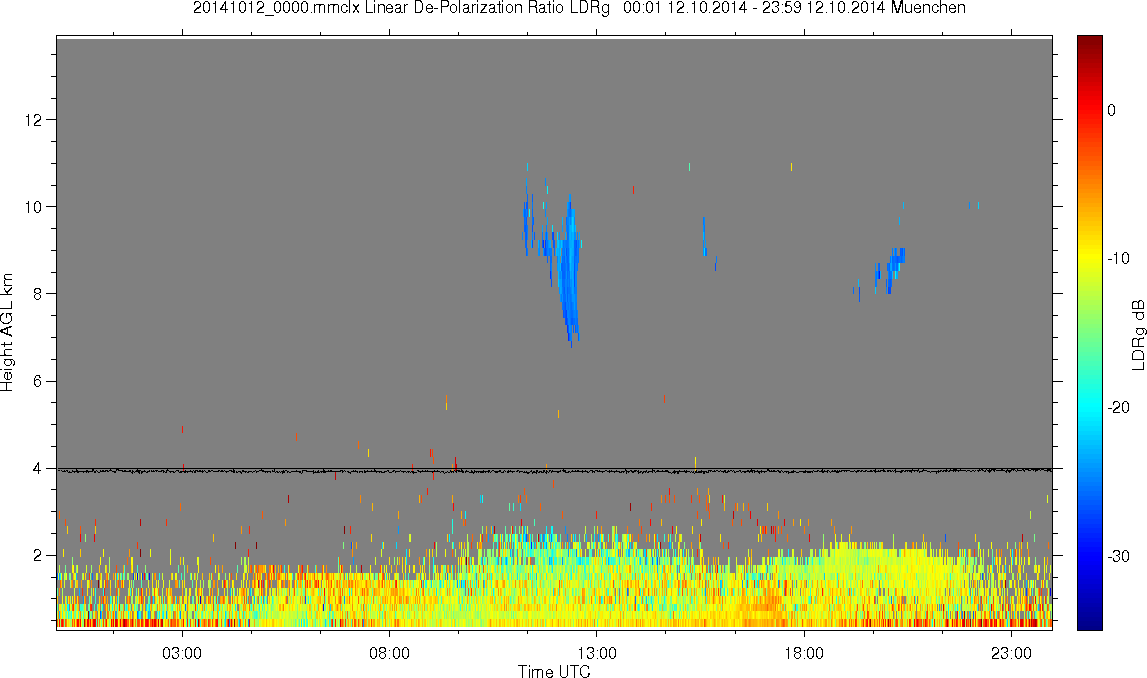Screen dimensions: 1147x678
Task: Click the plot title text 20141012_0000.mmclx
Action: [276, 8]
